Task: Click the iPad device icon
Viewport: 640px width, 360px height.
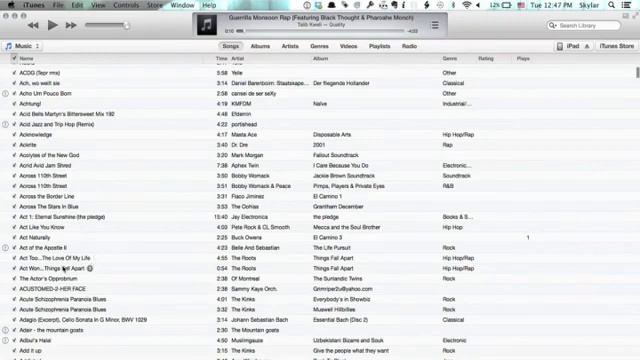Action: [x=560, y=46]
